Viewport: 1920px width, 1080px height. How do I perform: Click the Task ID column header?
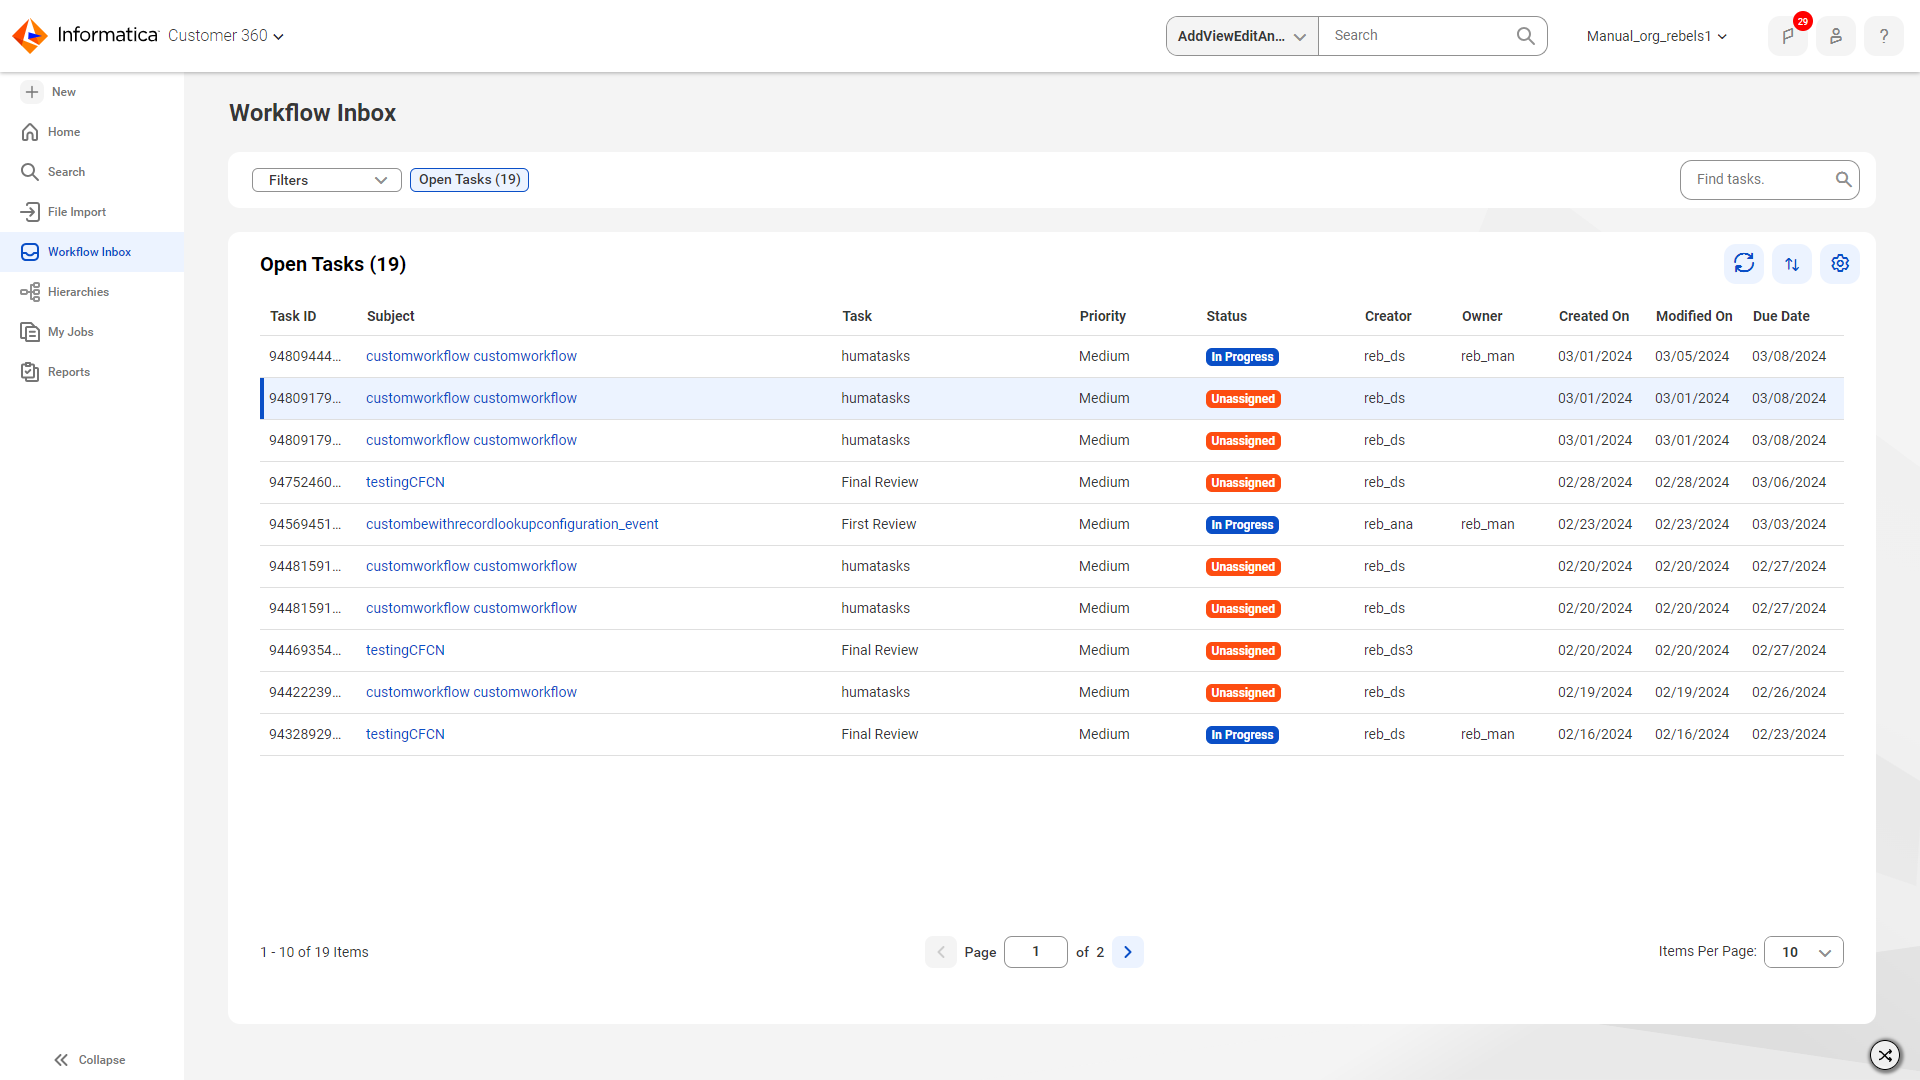tap(293, 316)
